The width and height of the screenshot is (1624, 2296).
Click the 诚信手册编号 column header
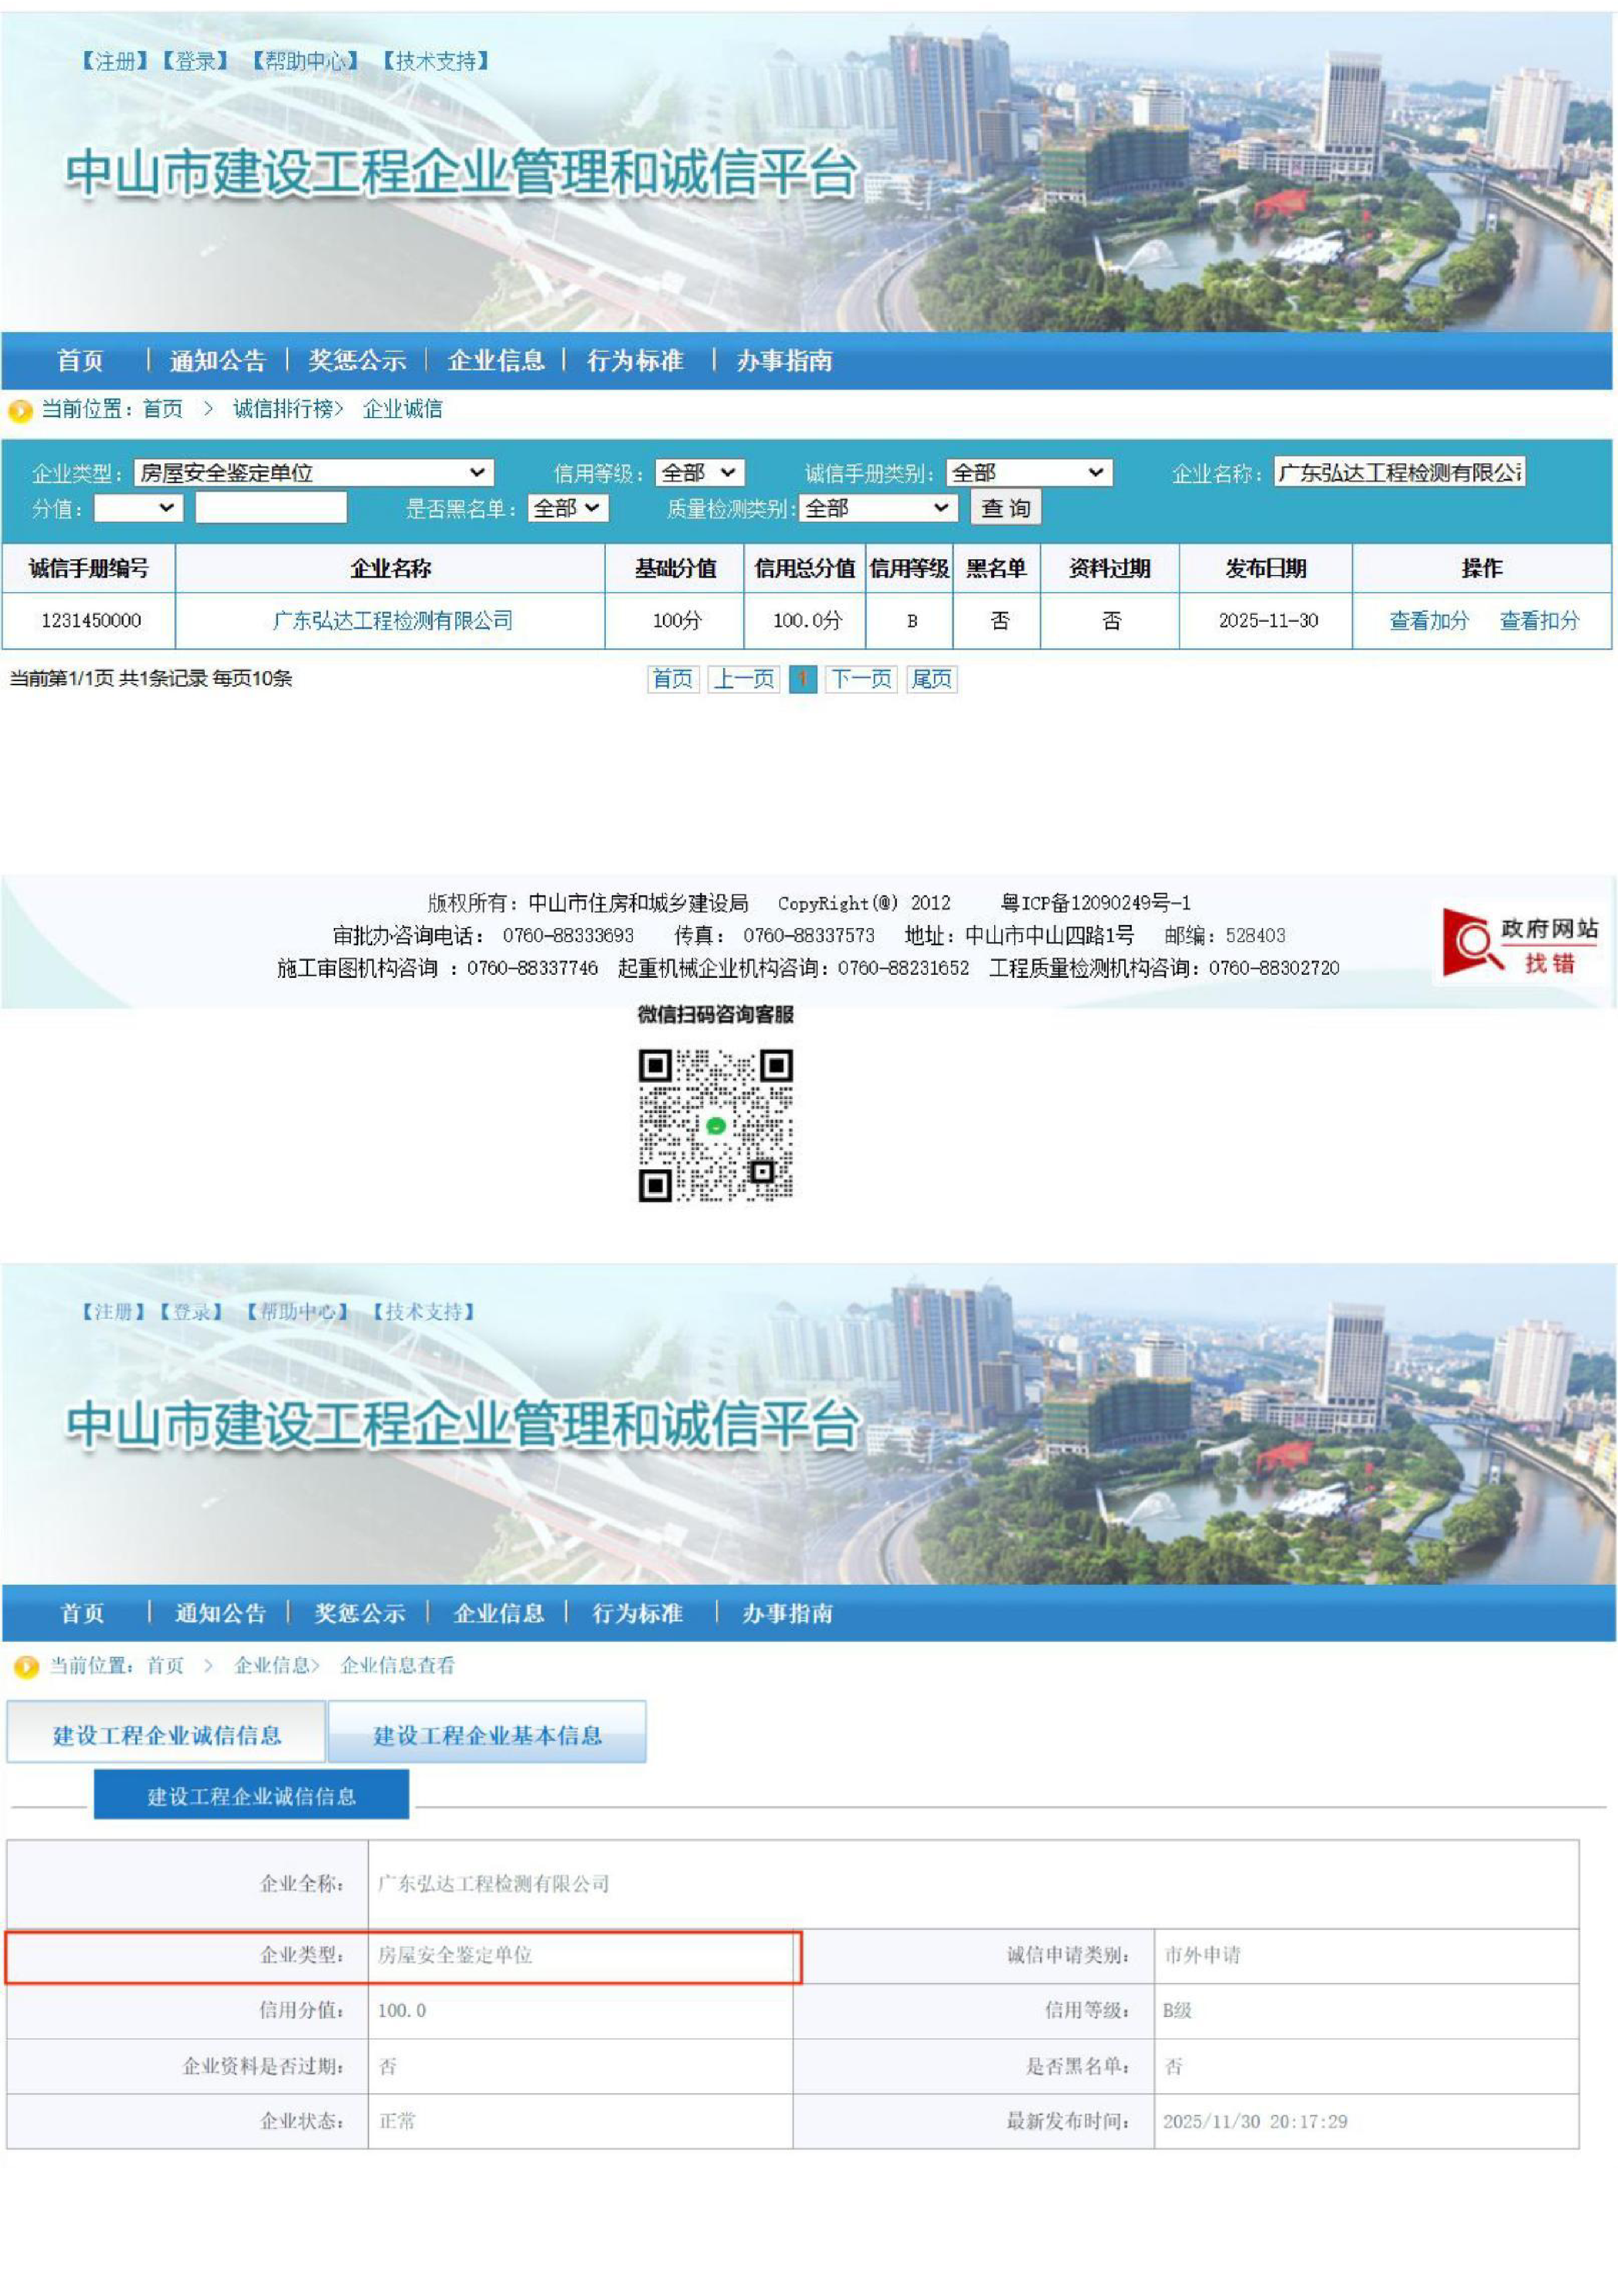coord(89,569)
